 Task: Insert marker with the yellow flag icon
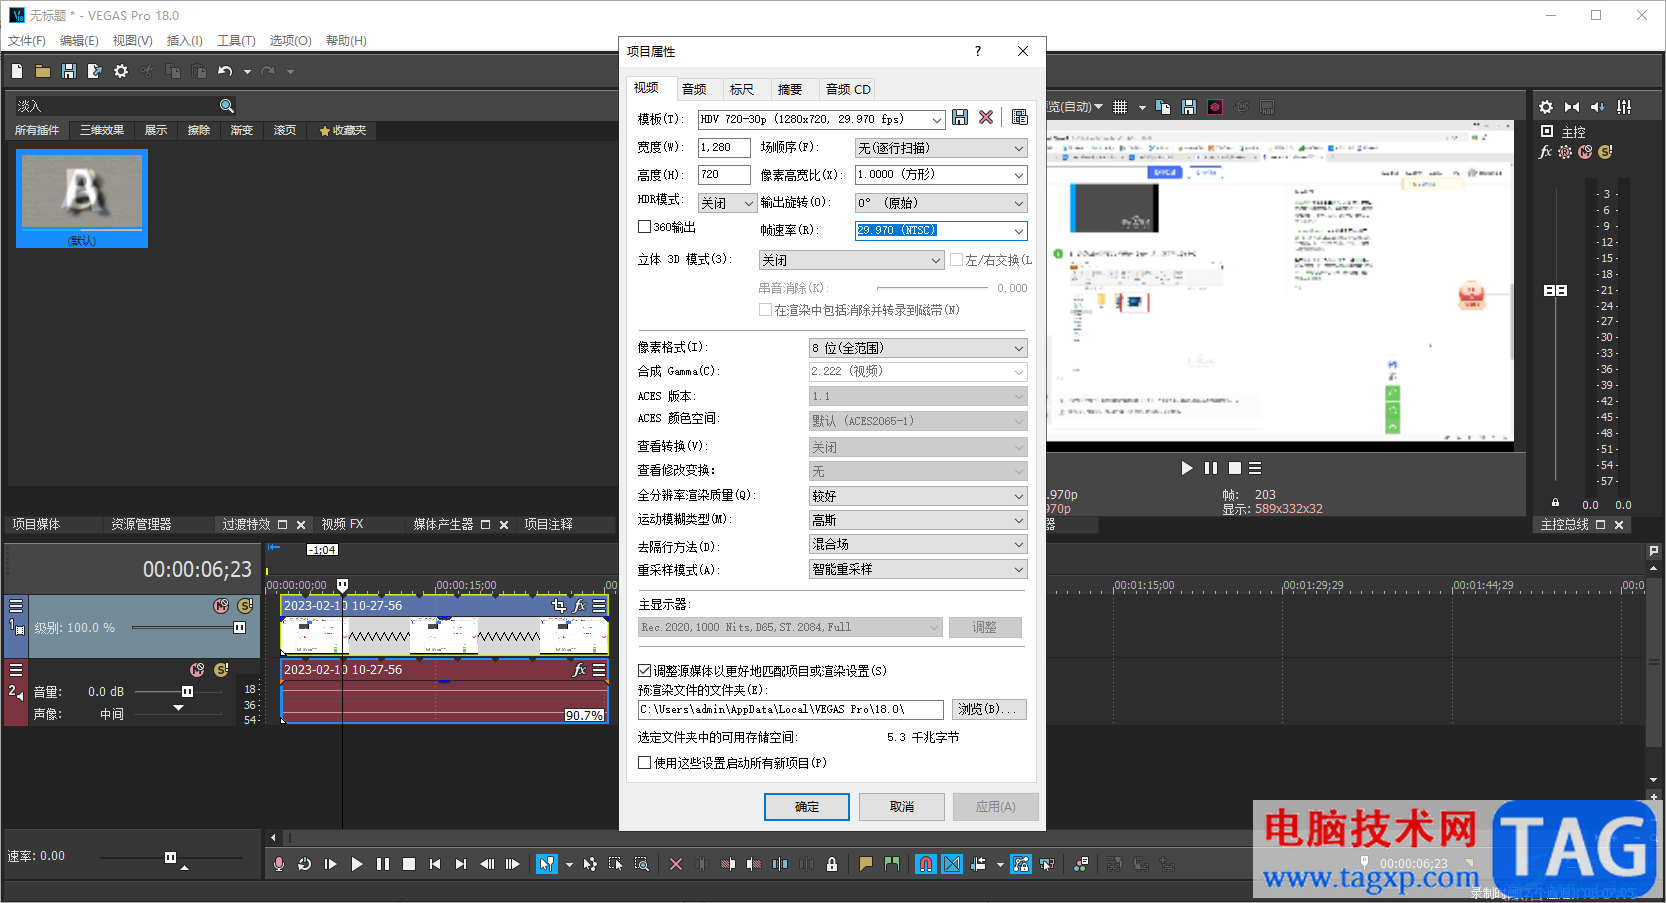click(x=866, y=864)
